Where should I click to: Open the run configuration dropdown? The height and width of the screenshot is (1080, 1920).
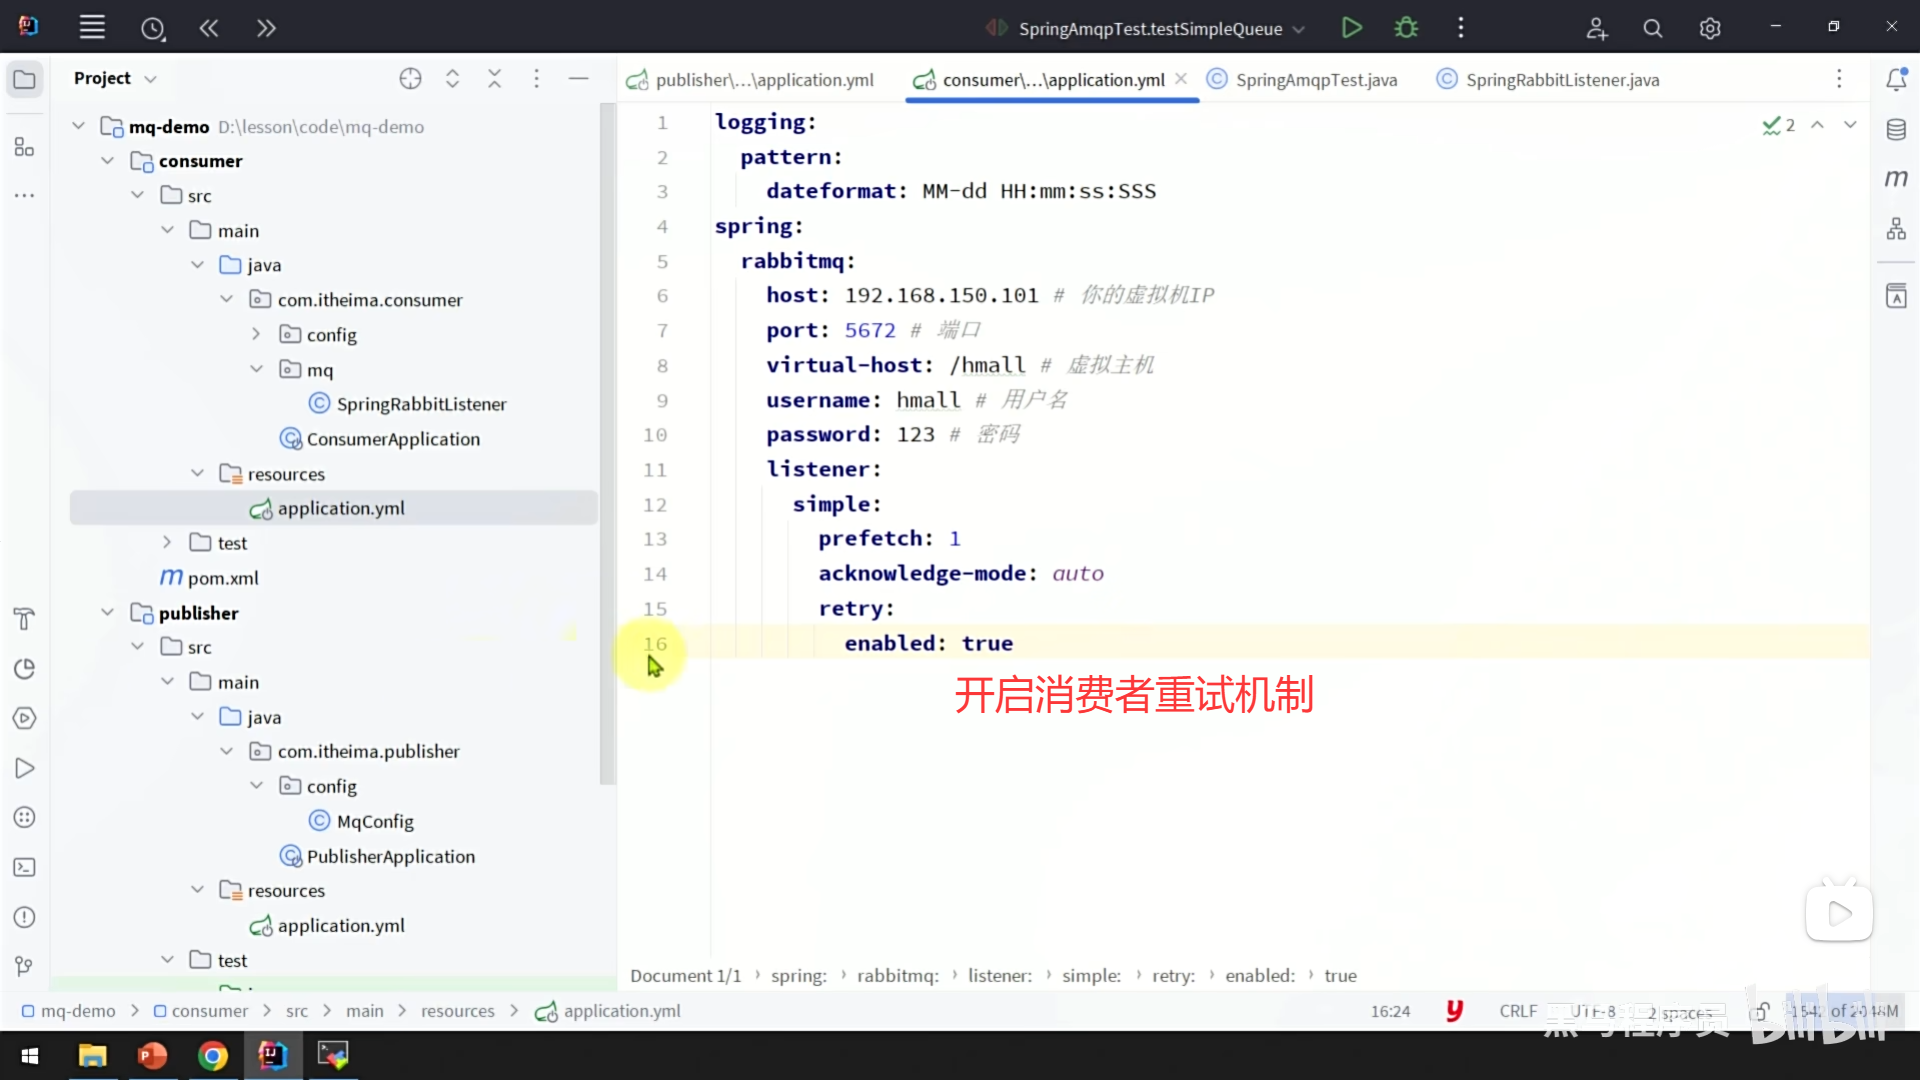1299,29
